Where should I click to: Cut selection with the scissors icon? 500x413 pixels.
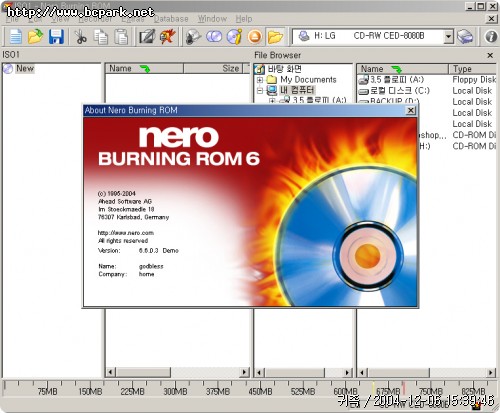[80, 37]
